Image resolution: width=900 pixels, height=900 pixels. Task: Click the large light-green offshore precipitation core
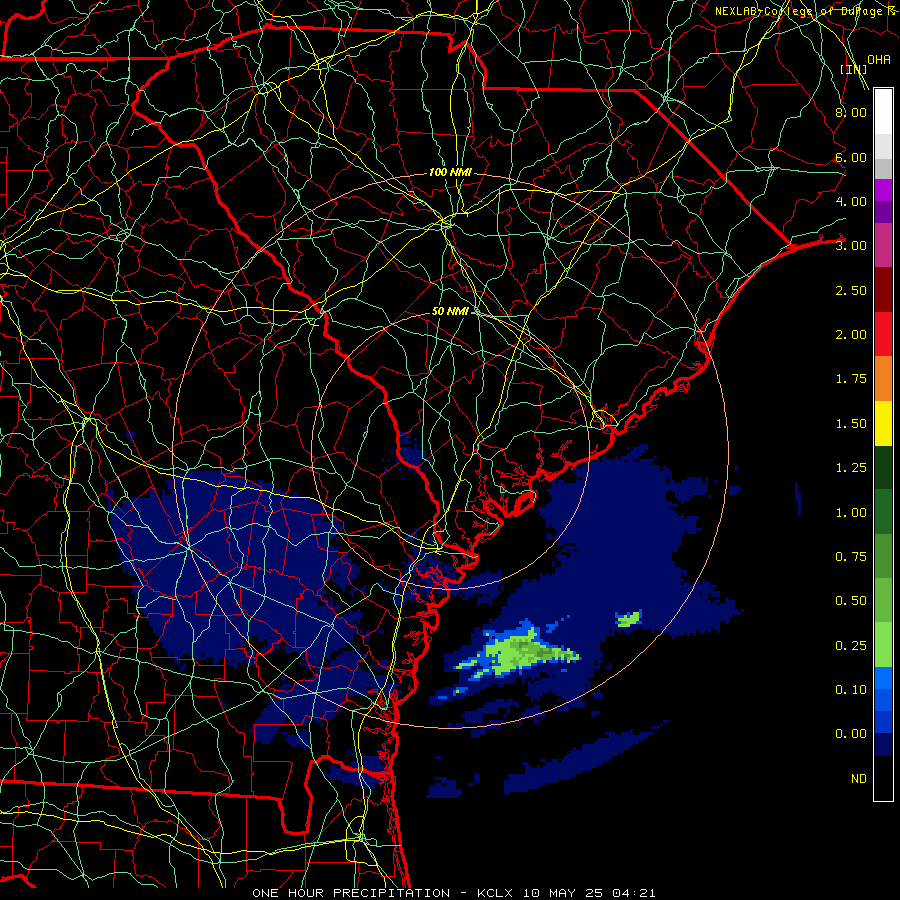tap(522, 653)
